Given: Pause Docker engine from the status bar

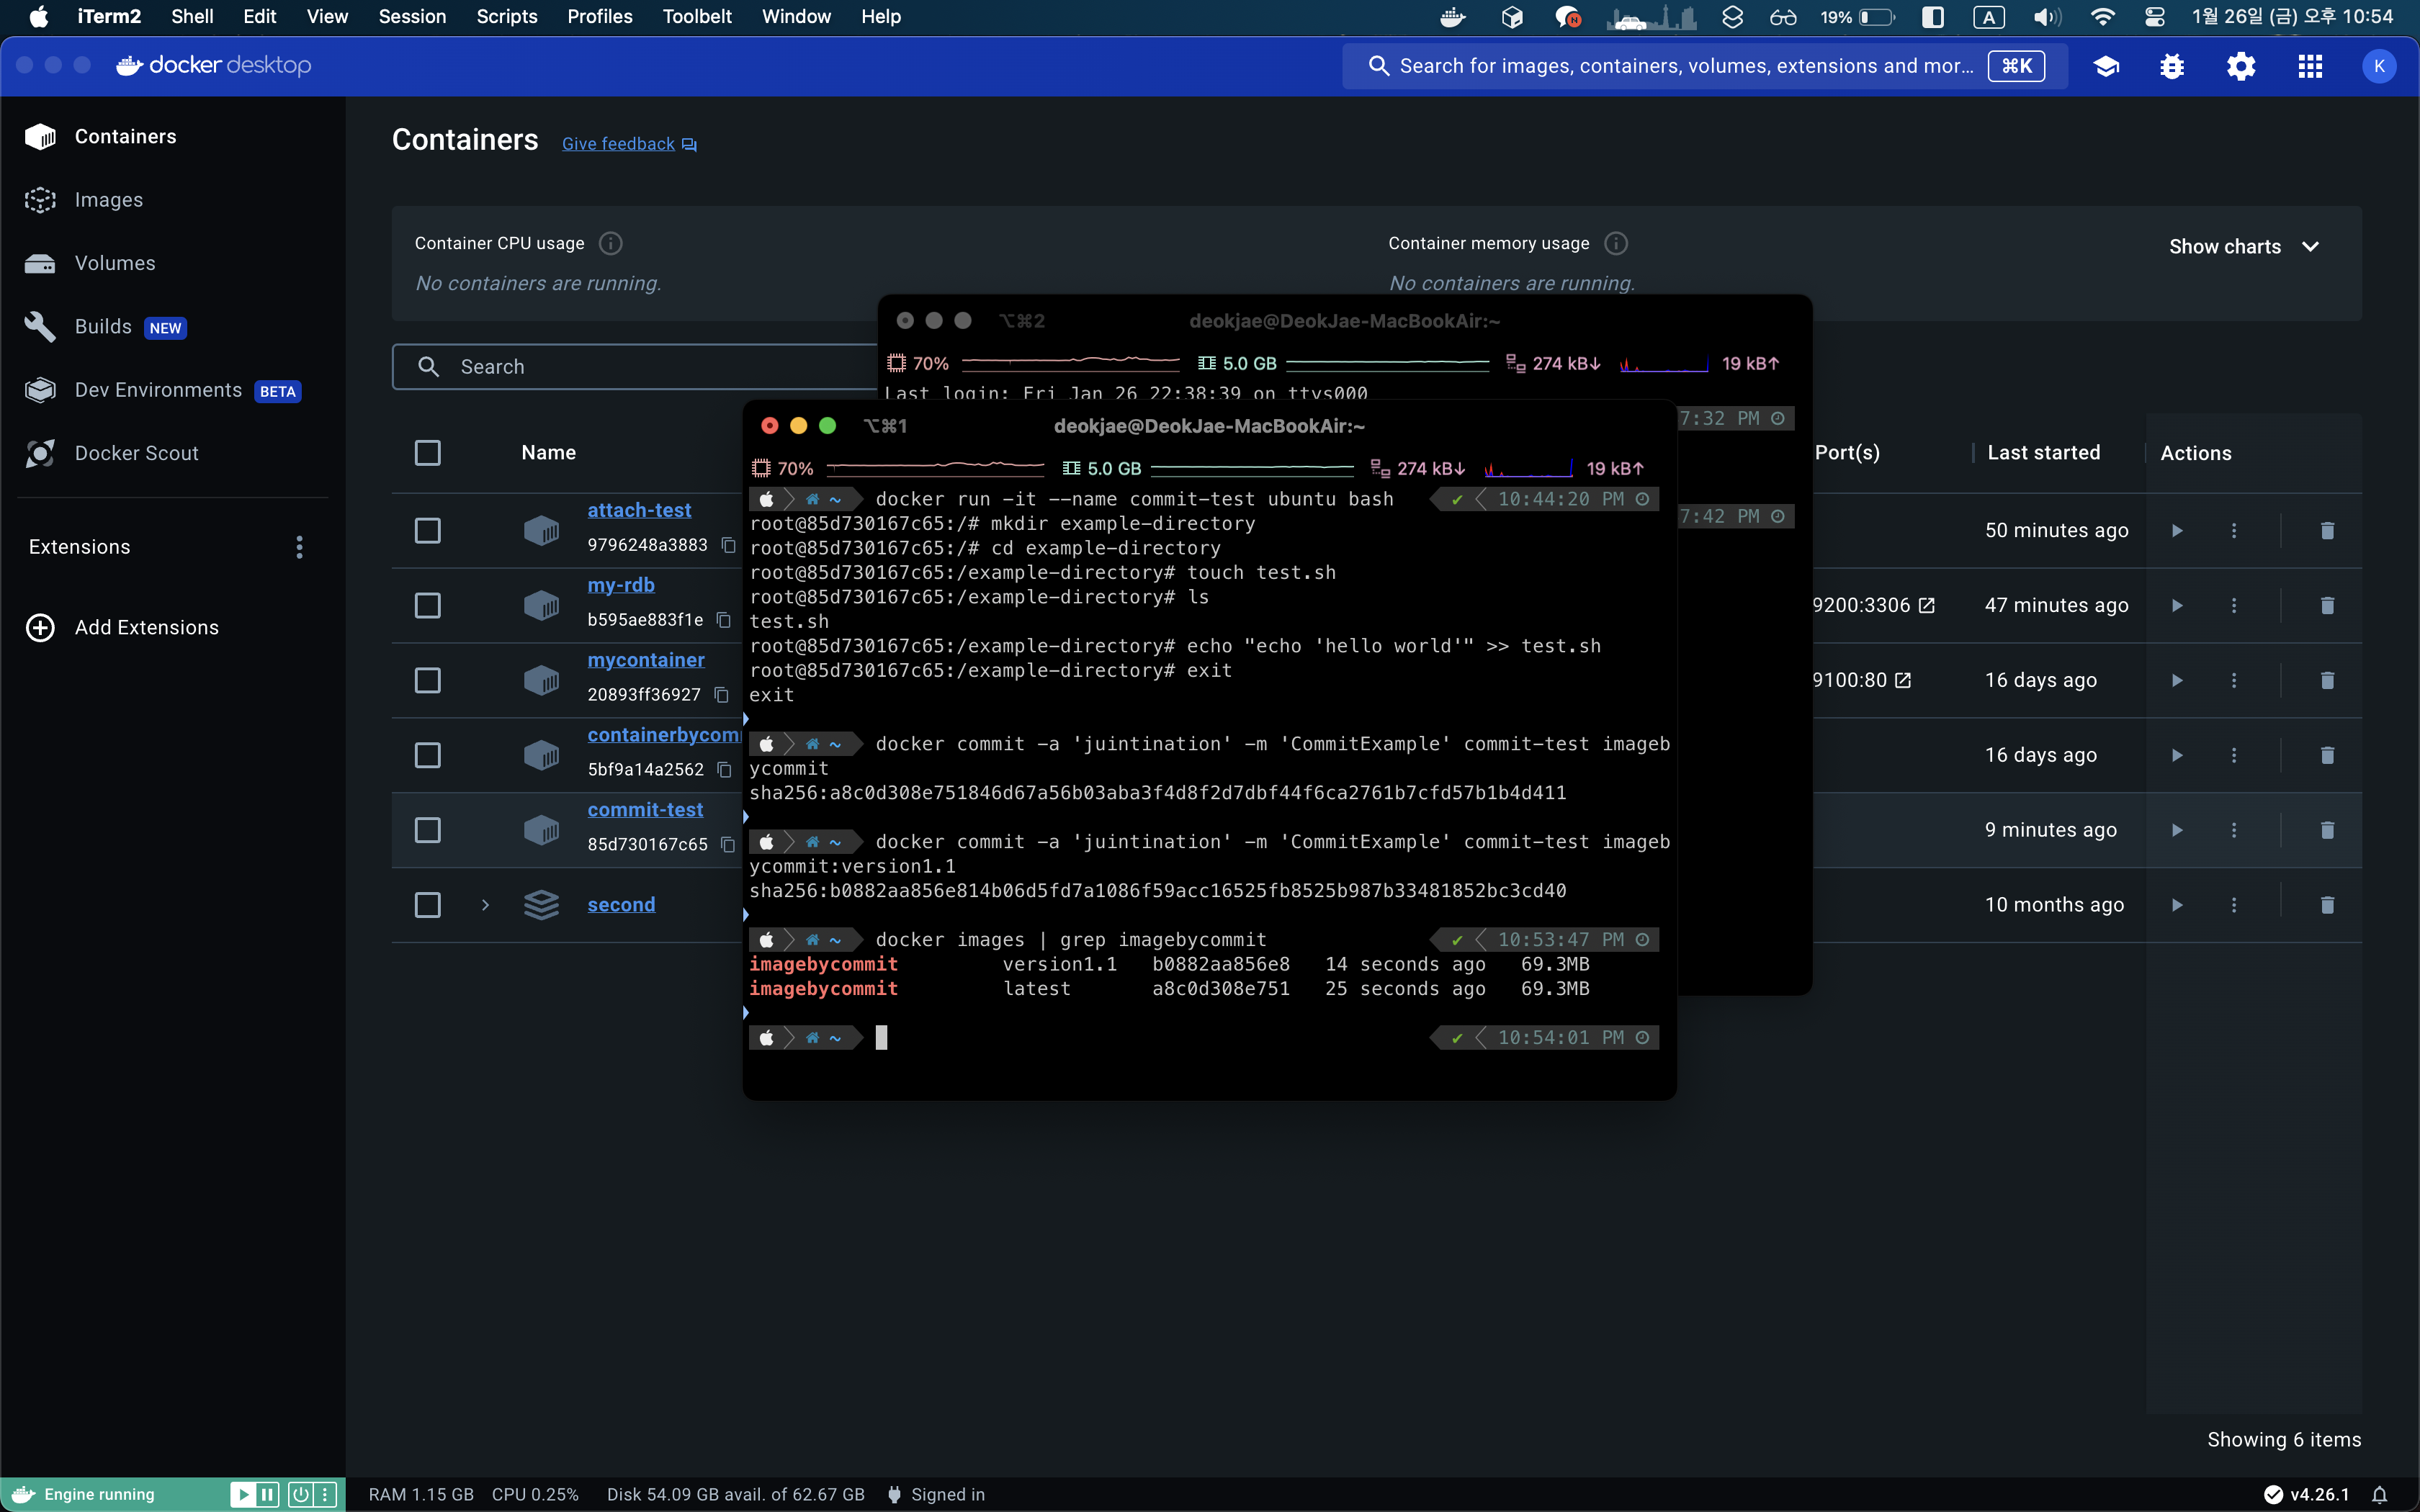Looking at the screenshot, I should 267,1495.
